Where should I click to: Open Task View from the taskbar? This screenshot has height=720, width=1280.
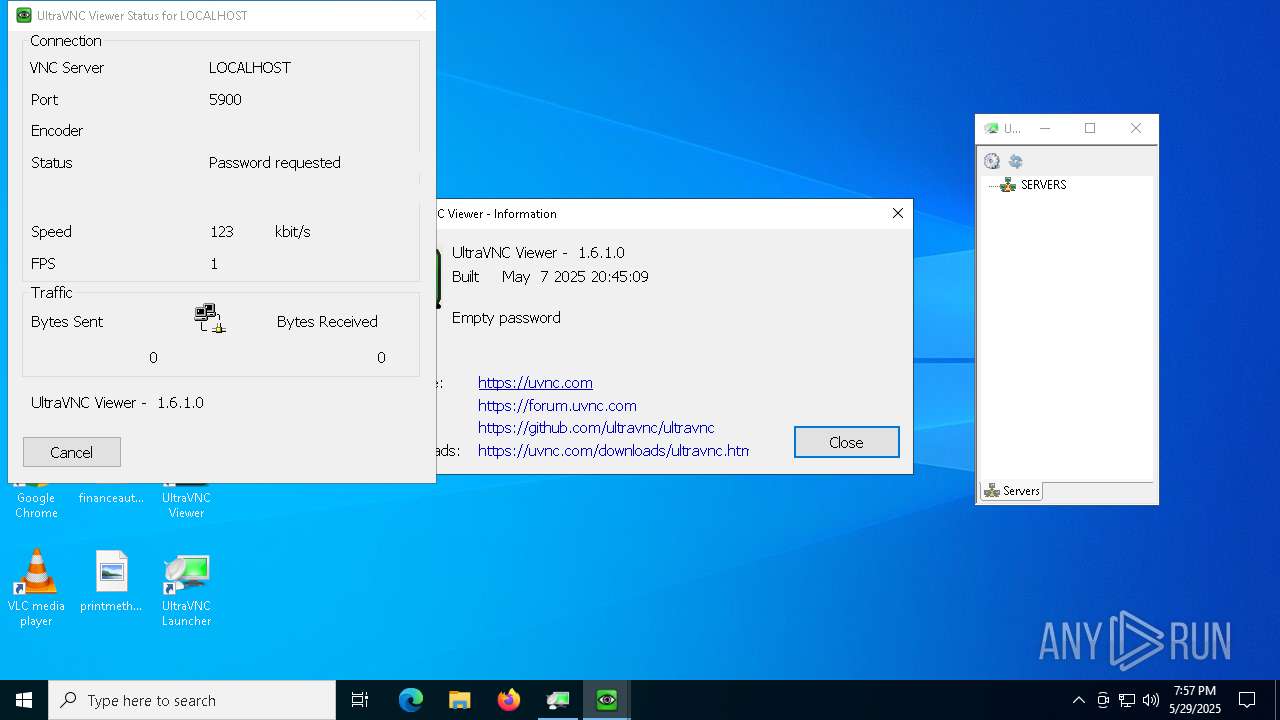(x=360, y=700)
